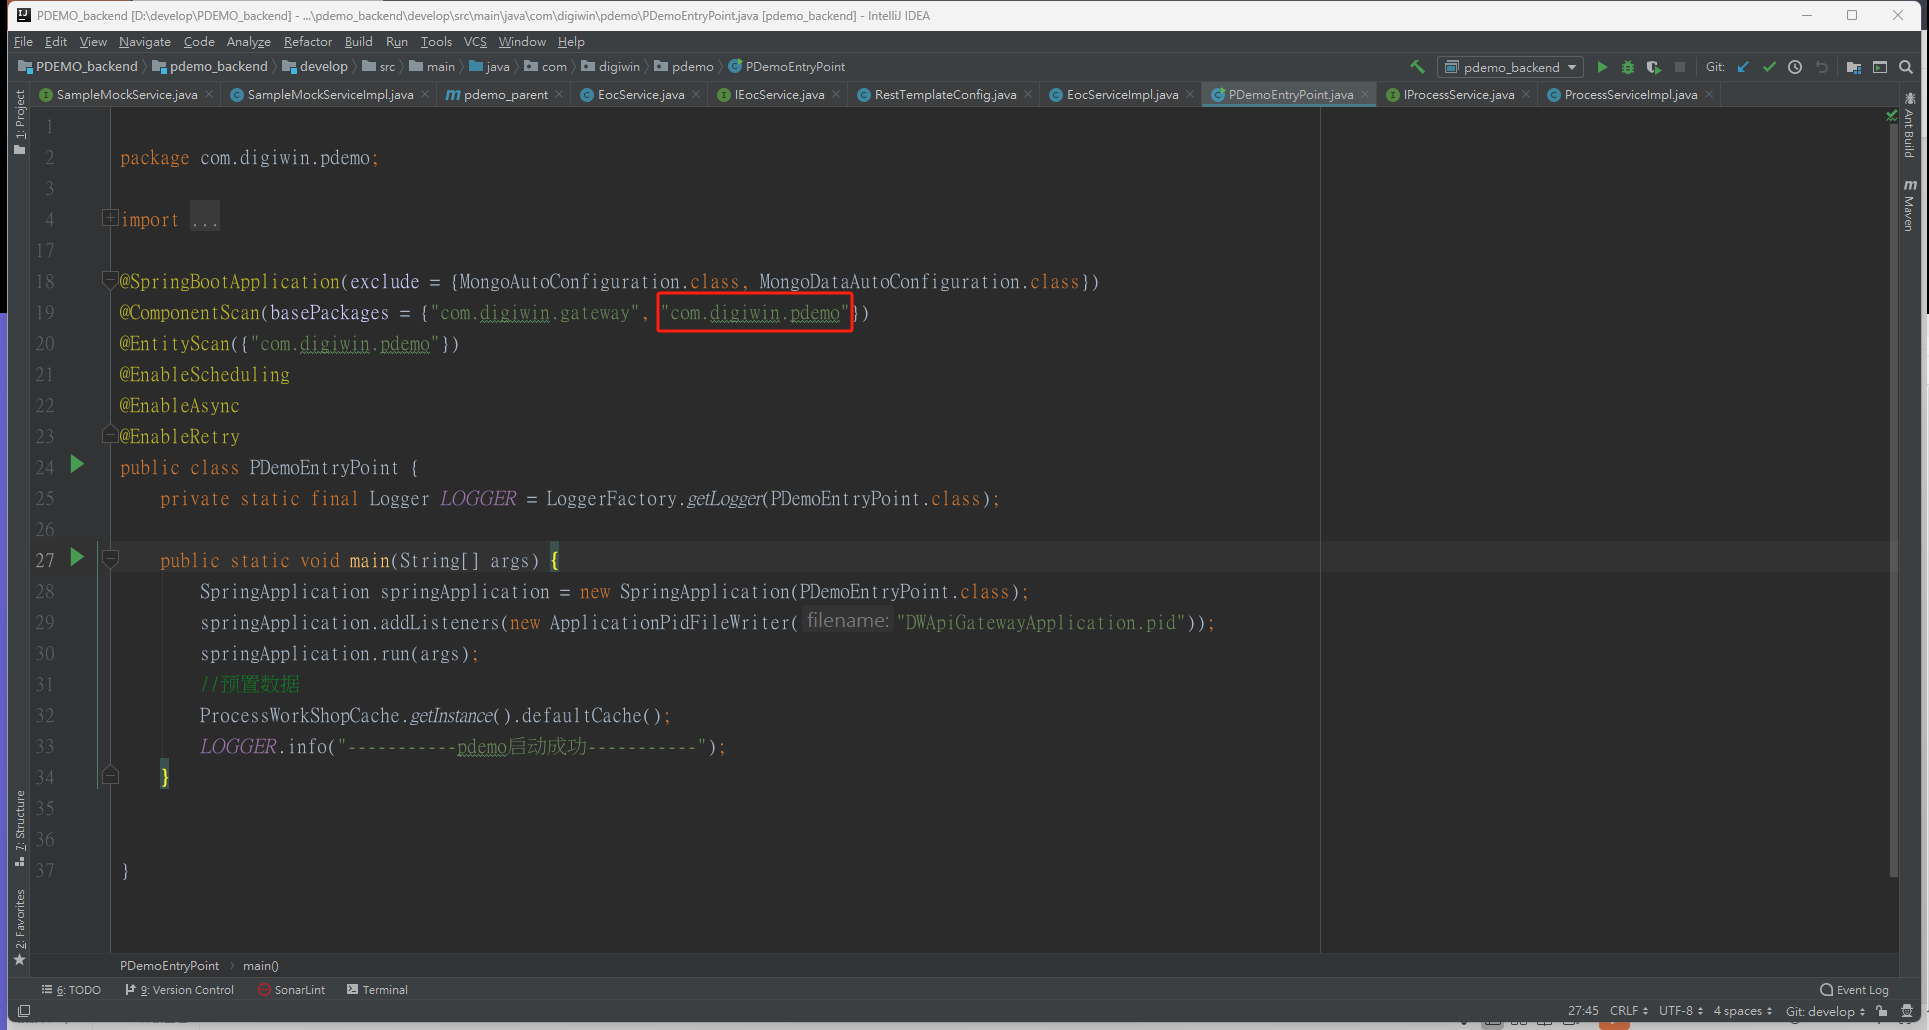
Task: Click fold end marker at line 34
Action: (110, 776)
